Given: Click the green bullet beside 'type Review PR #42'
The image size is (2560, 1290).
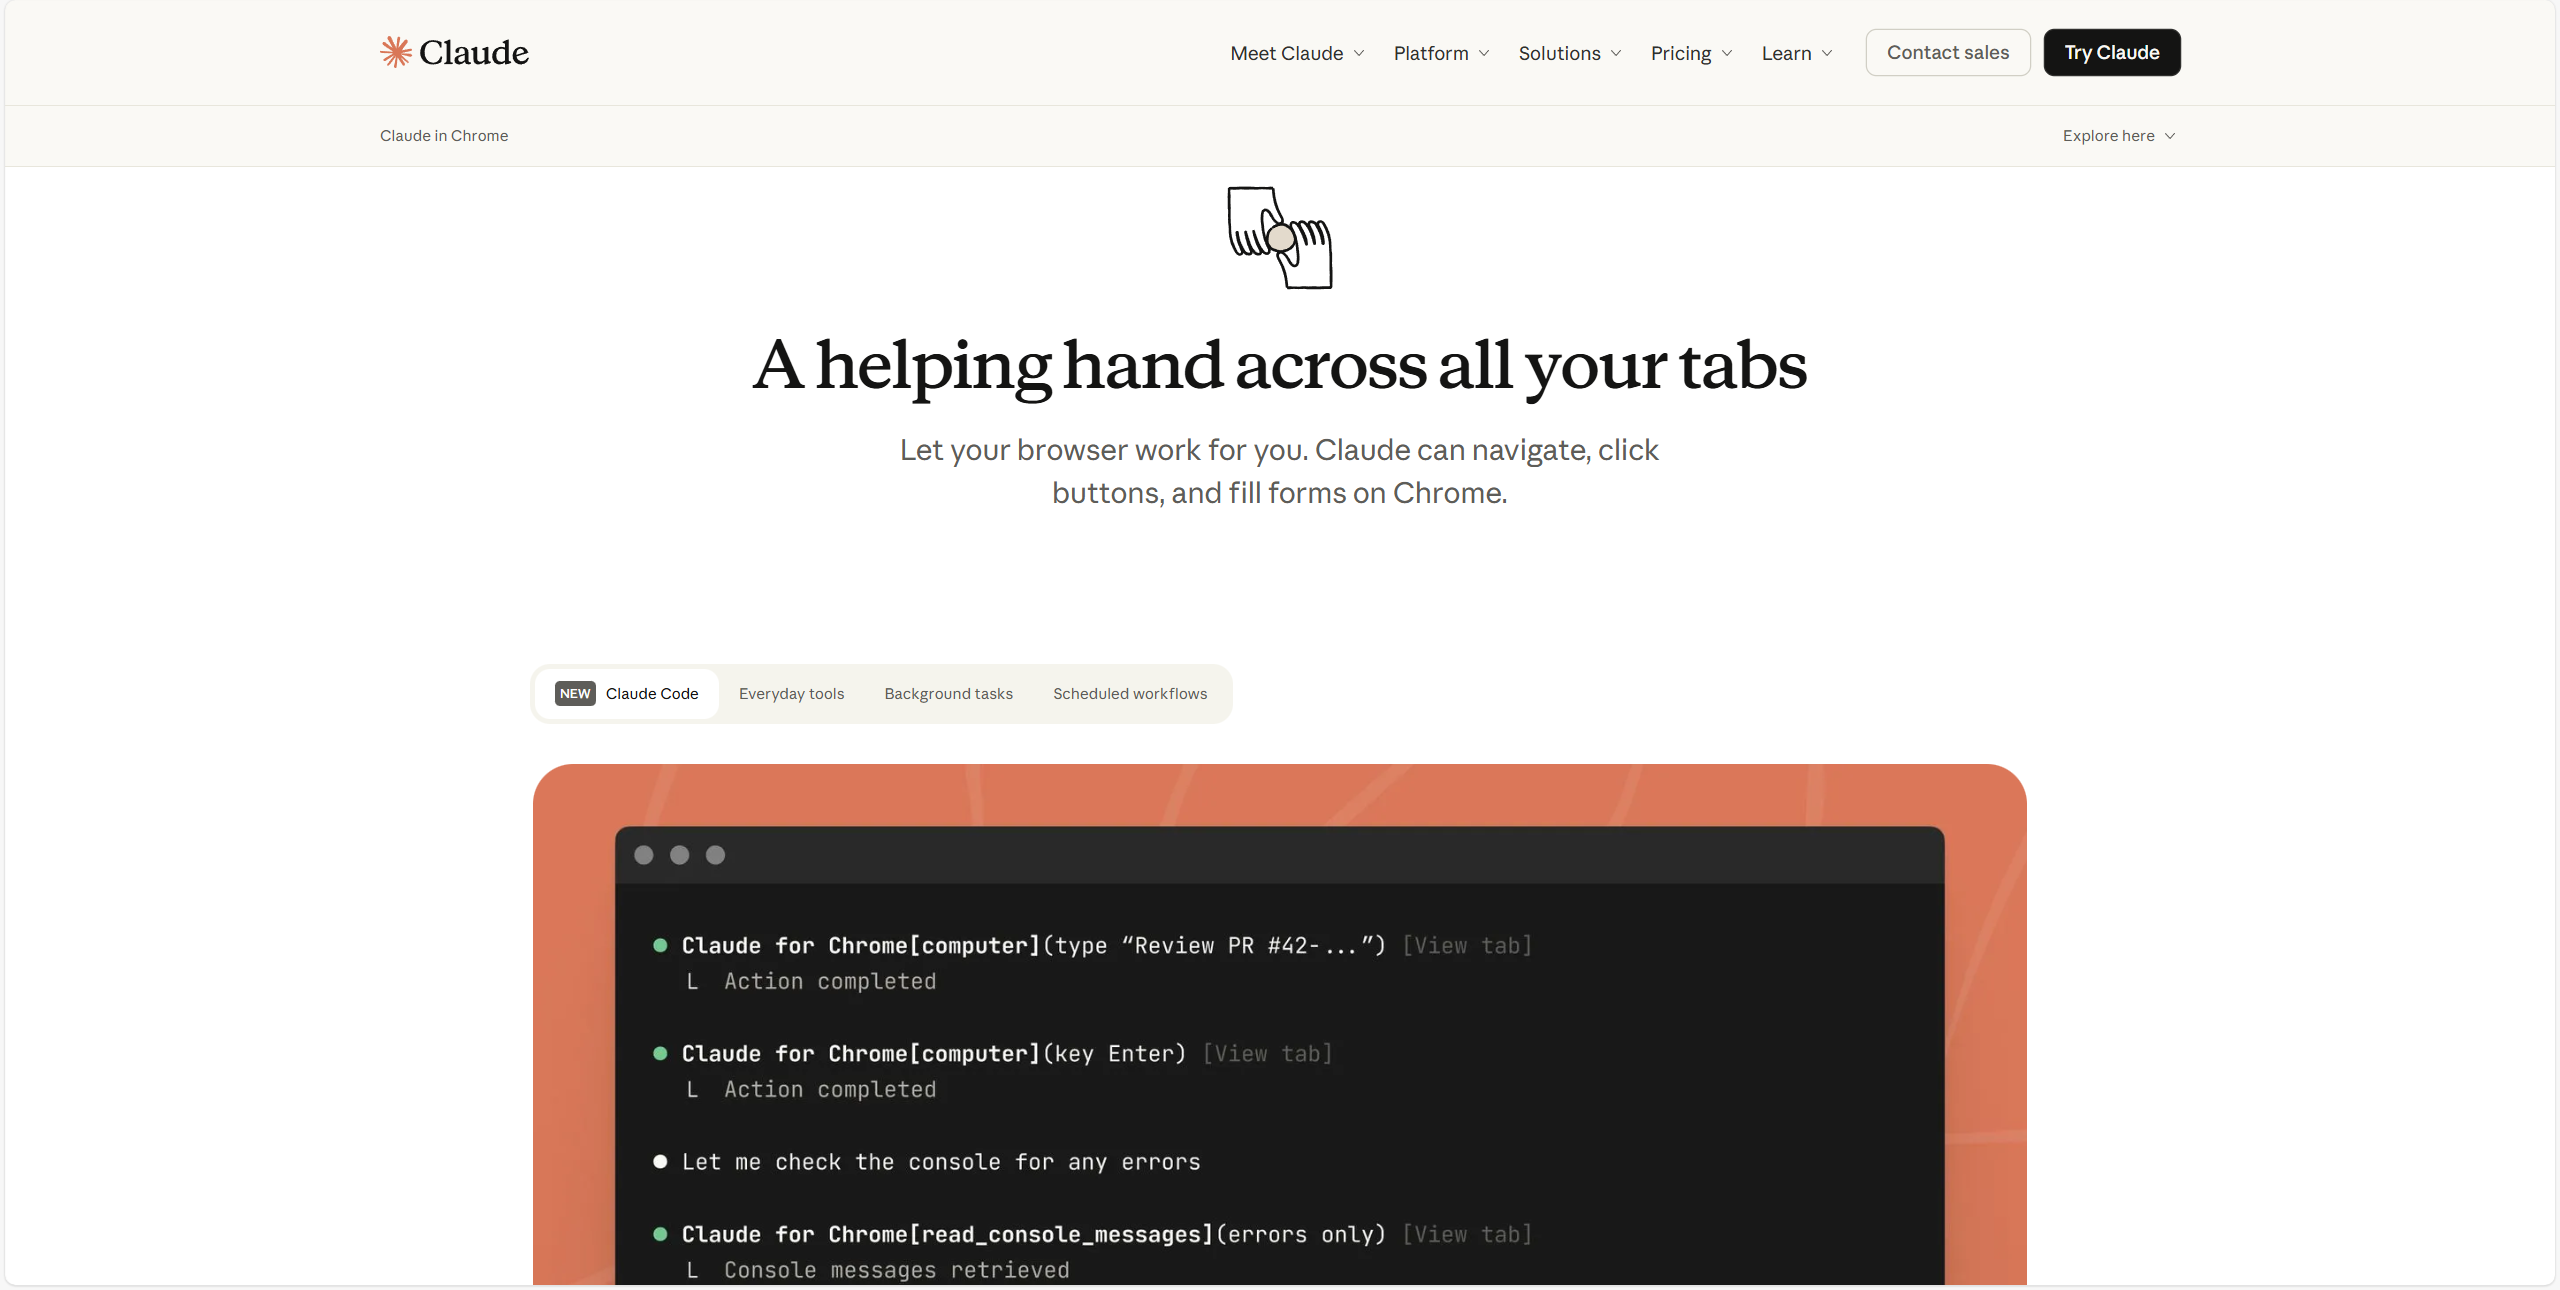Looking at the screenshot, I should (660, 945).
